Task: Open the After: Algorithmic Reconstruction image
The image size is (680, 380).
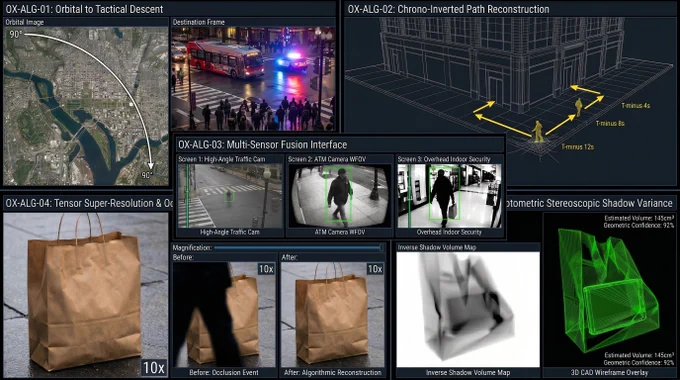Action: pyautogui.click(x=332, y=314)
